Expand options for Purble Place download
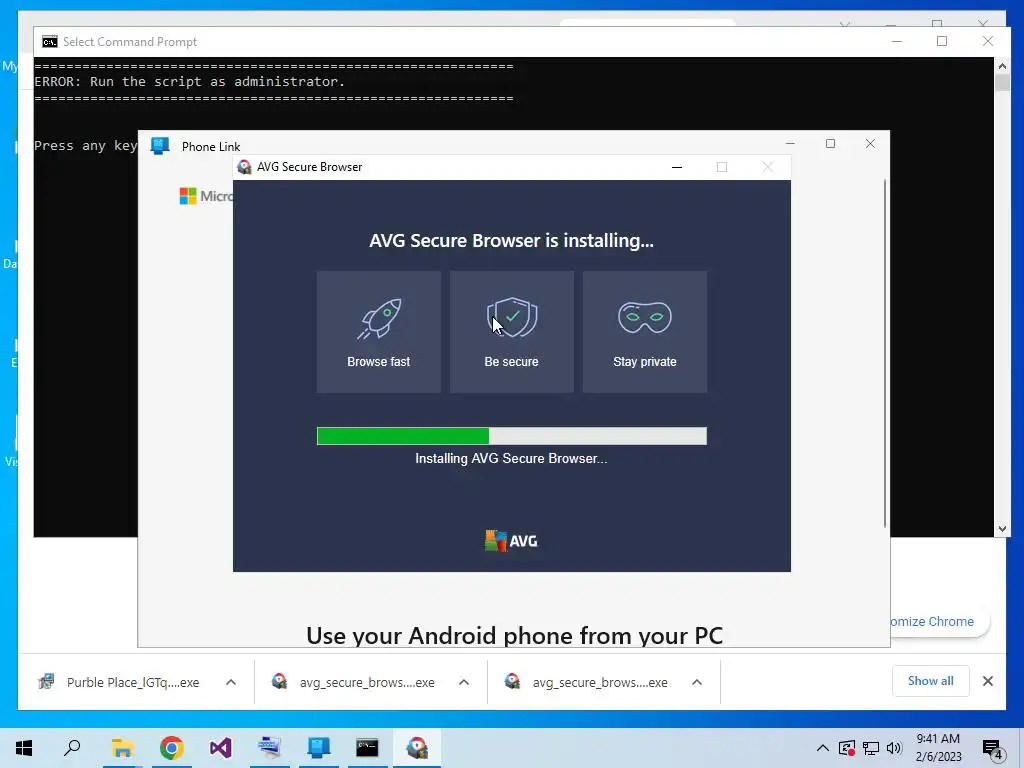Screen dimensions: 1024x768 click(231, 682)
